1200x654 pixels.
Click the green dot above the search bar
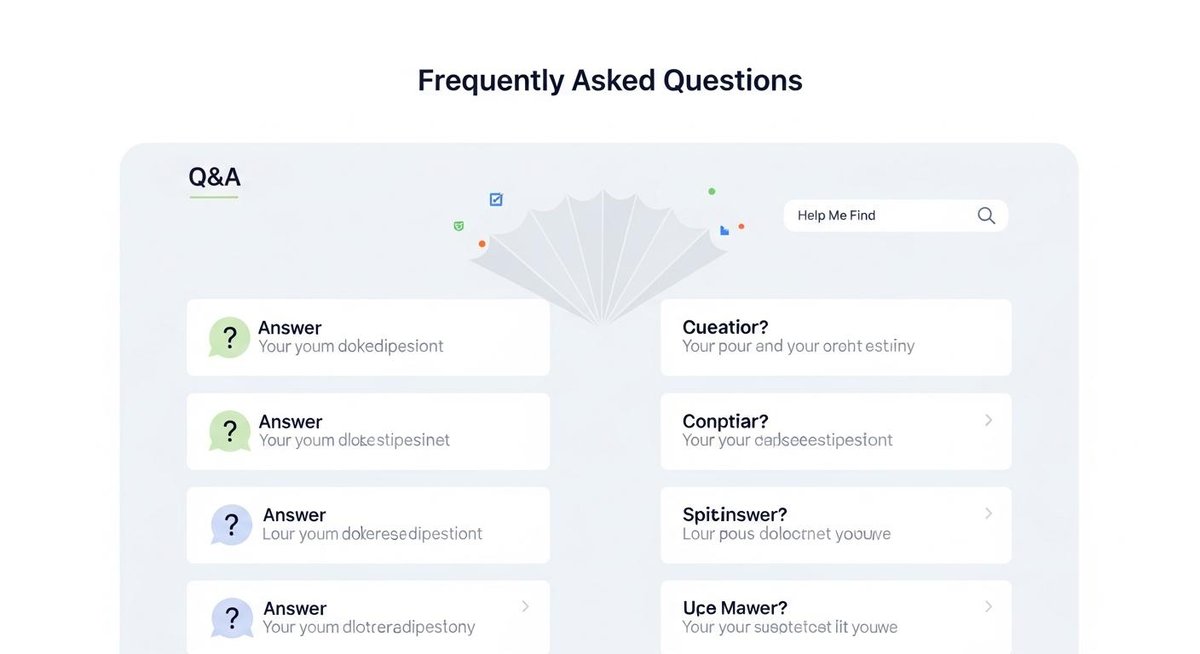712,190
